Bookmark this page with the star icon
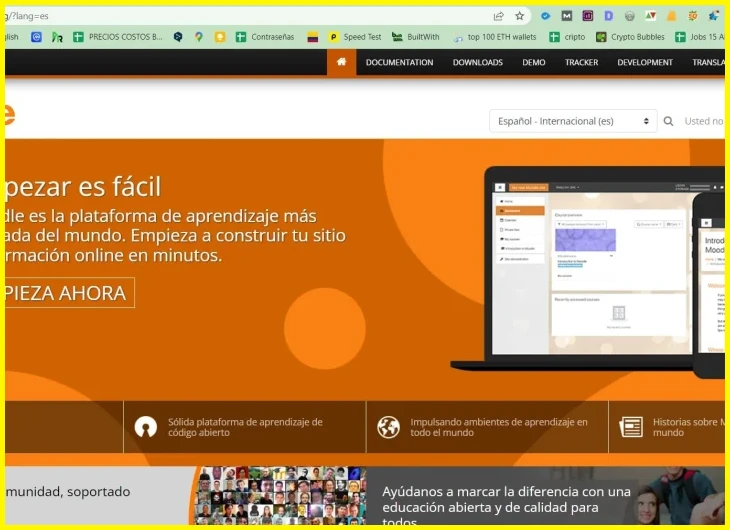Screen dimensions: 730x530 tap(520, 16)
